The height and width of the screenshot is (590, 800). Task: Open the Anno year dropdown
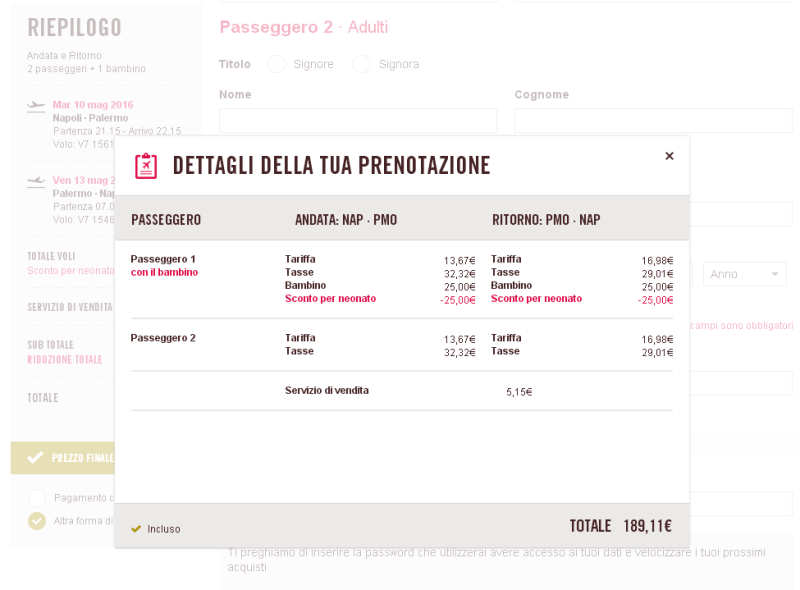(745, 274)
